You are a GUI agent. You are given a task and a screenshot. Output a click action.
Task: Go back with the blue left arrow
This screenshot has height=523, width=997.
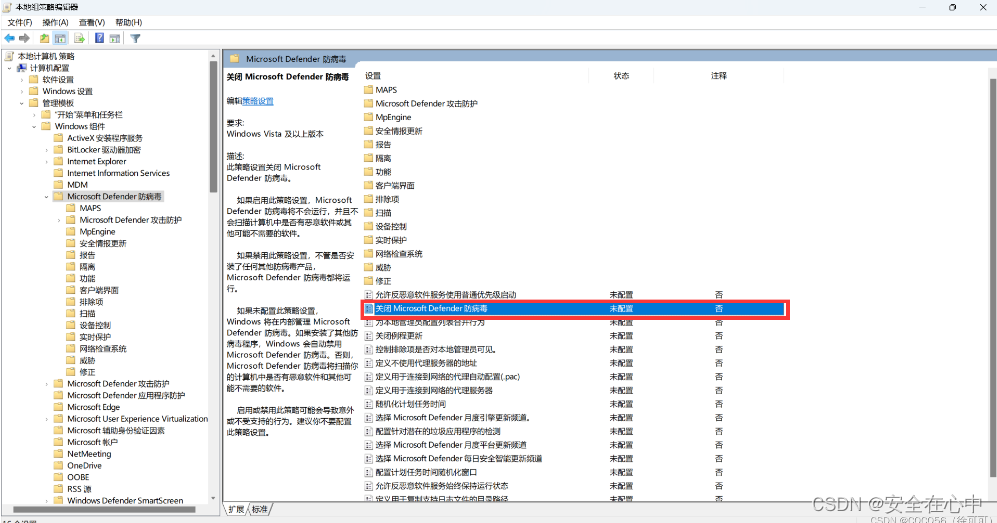tap(10, 38)
